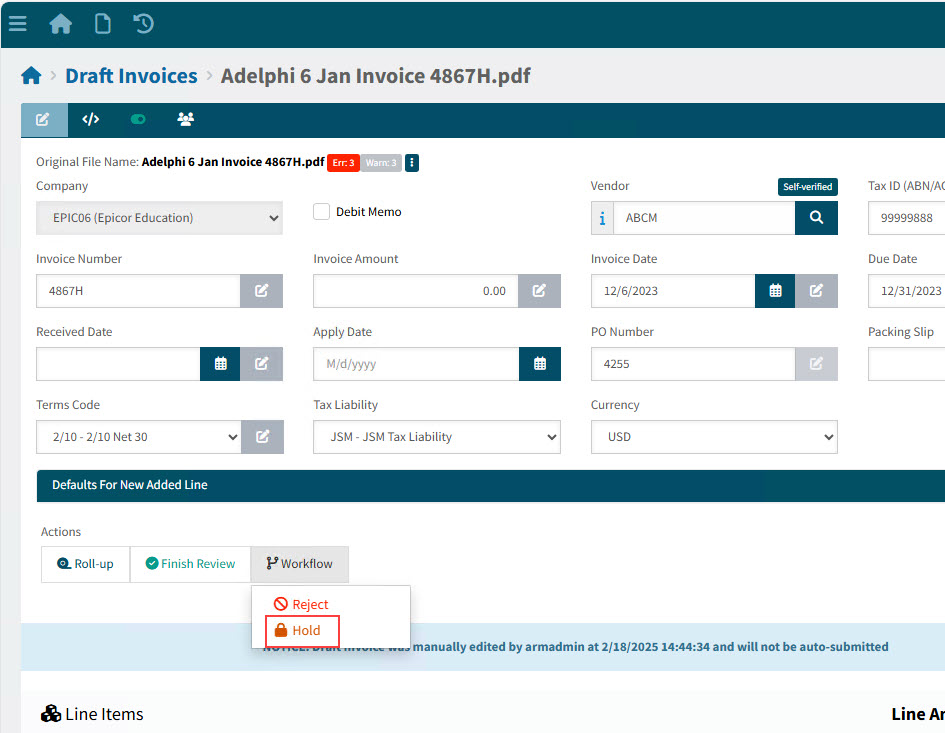Screen dimensions: 945x733
Task: Click the home icon in top bar
Action: (61, 23)
